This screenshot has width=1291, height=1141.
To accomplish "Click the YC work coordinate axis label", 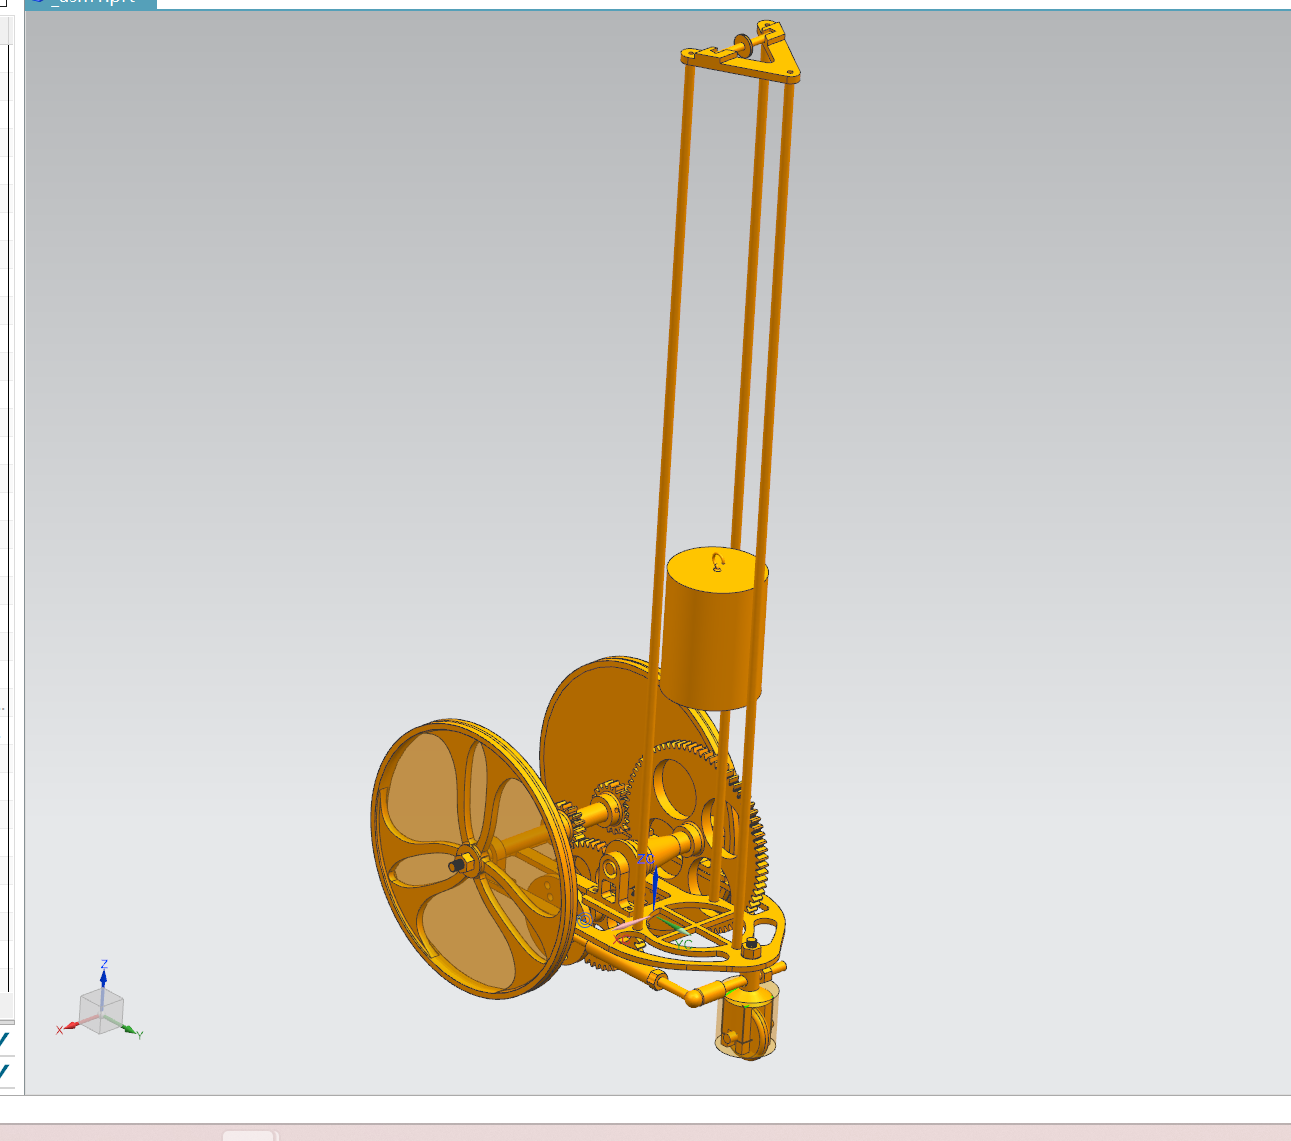I will click(x=684, y=943).
